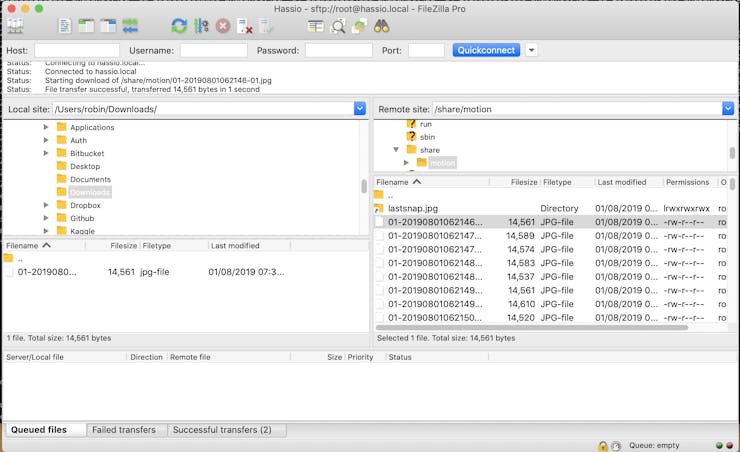
Task: Sort local list by Filename column
Action: tap(45, 245)
